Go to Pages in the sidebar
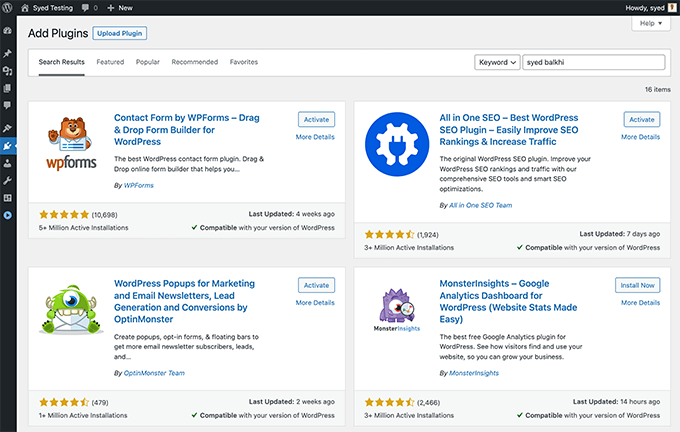 tap(7, 88)
